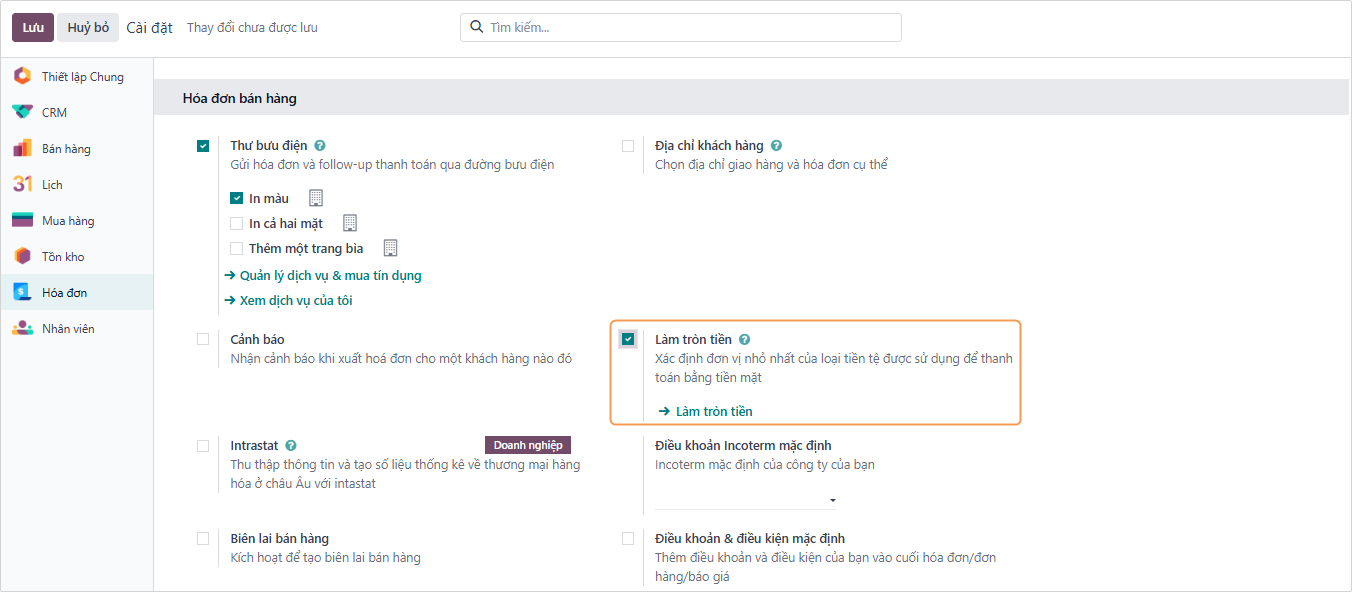Open Quản lý dịch vụ & mua tín dụng link
Screen dimensions: 1352x592
pos(330,275)
